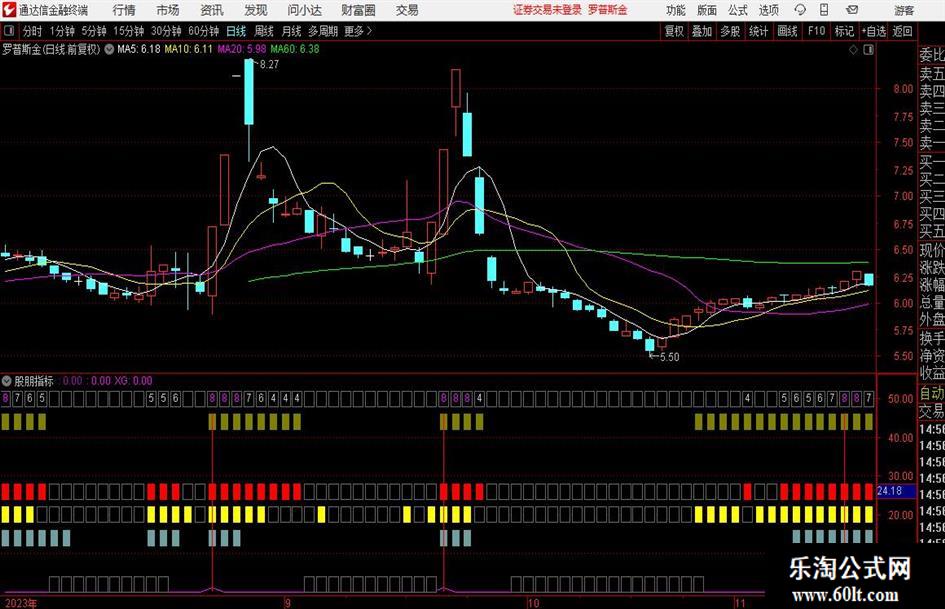Open the 版面 menu
Viewport: 945px width, 609px height.
coord(707,10)
